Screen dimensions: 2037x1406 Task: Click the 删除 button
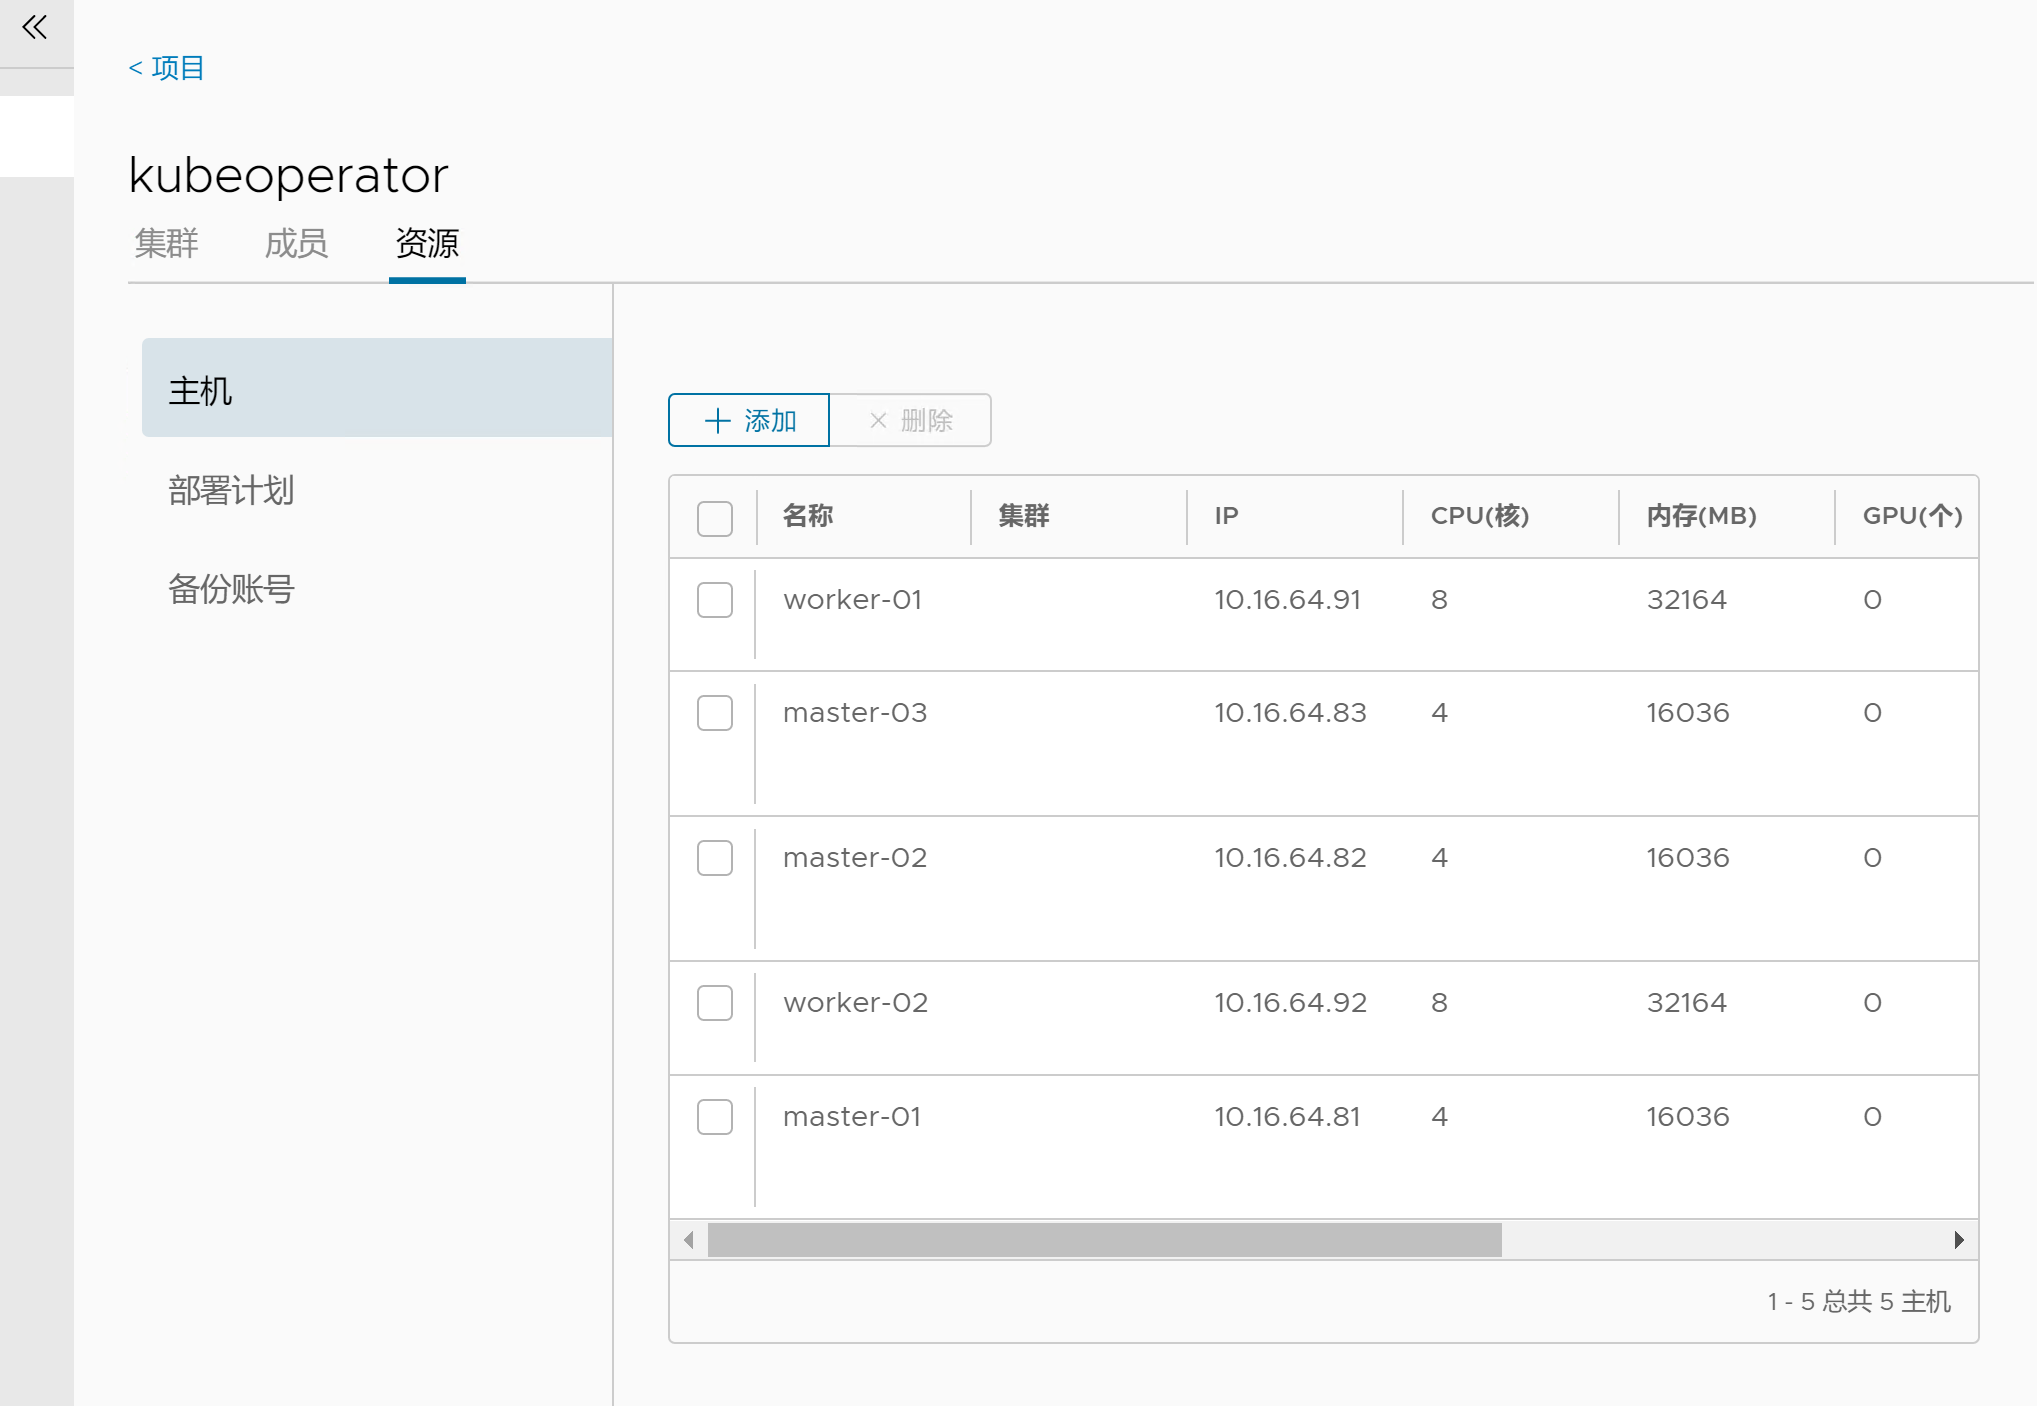910,420
